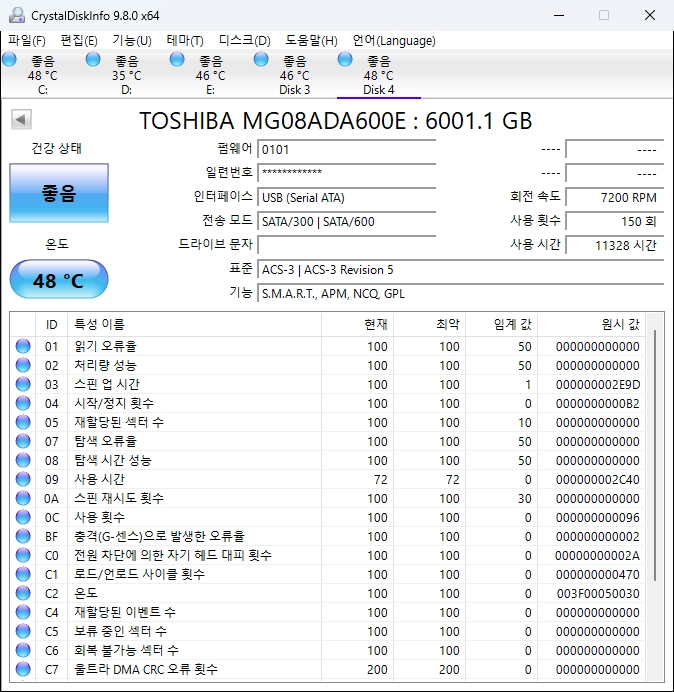This screenshot has height=692, width=674.
Task: Click blue status icon for attribute 04
Action: click(x=23, y=403)
